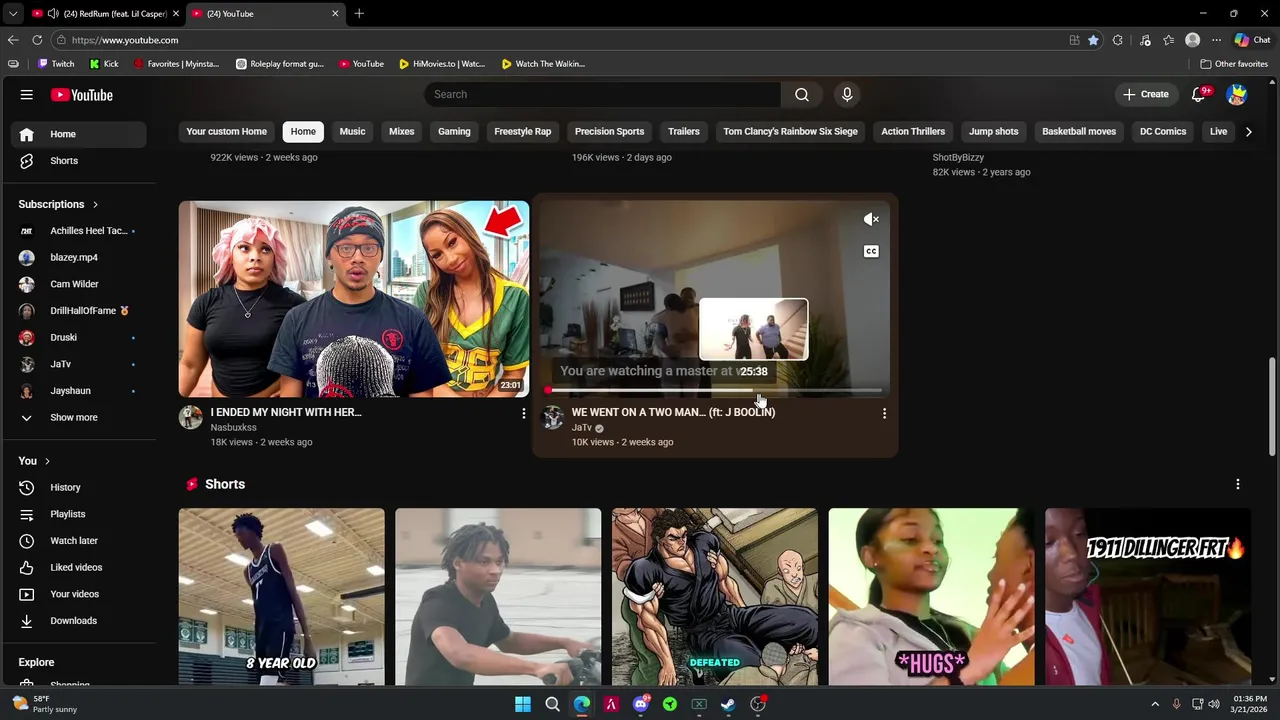The width and height of the screenshot is (1280, 720).
Task: Select Your custom Home chip
Action: click(x=226, y=132)
